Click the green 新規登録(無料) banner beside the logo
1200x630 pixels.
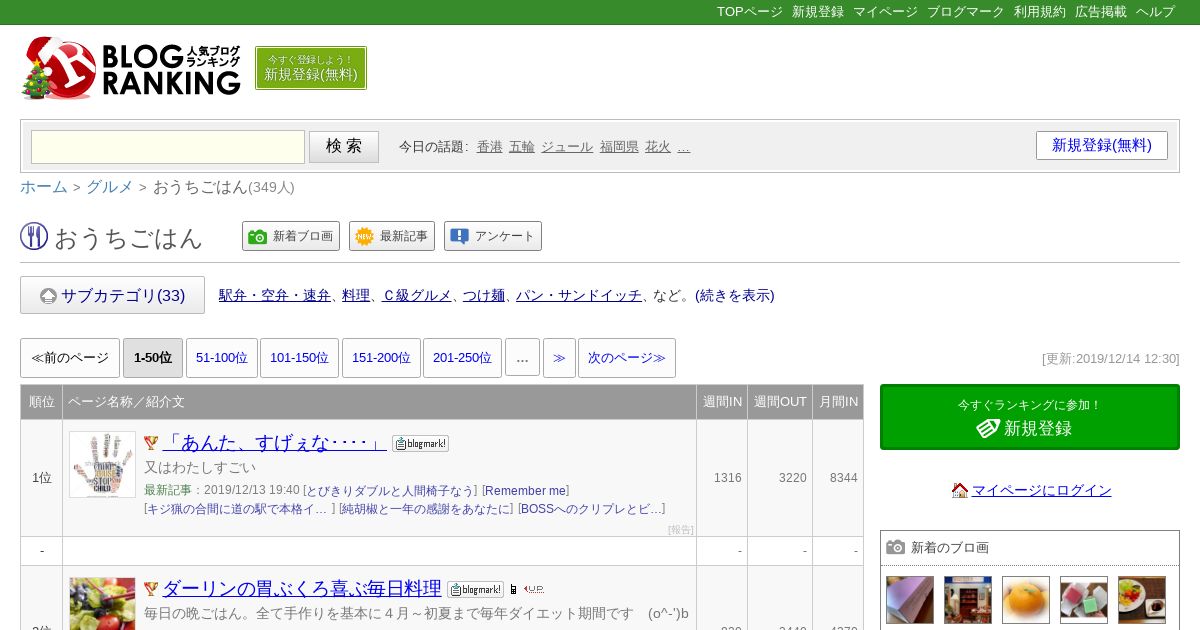[311, 68]
